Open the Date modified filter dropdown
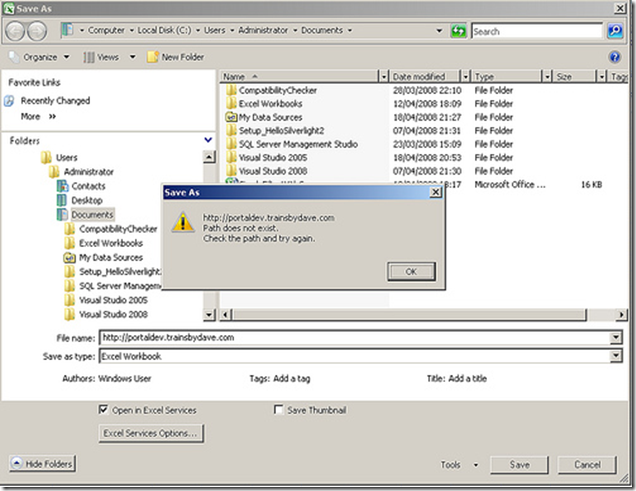636x491 pixels. [466, 76]
